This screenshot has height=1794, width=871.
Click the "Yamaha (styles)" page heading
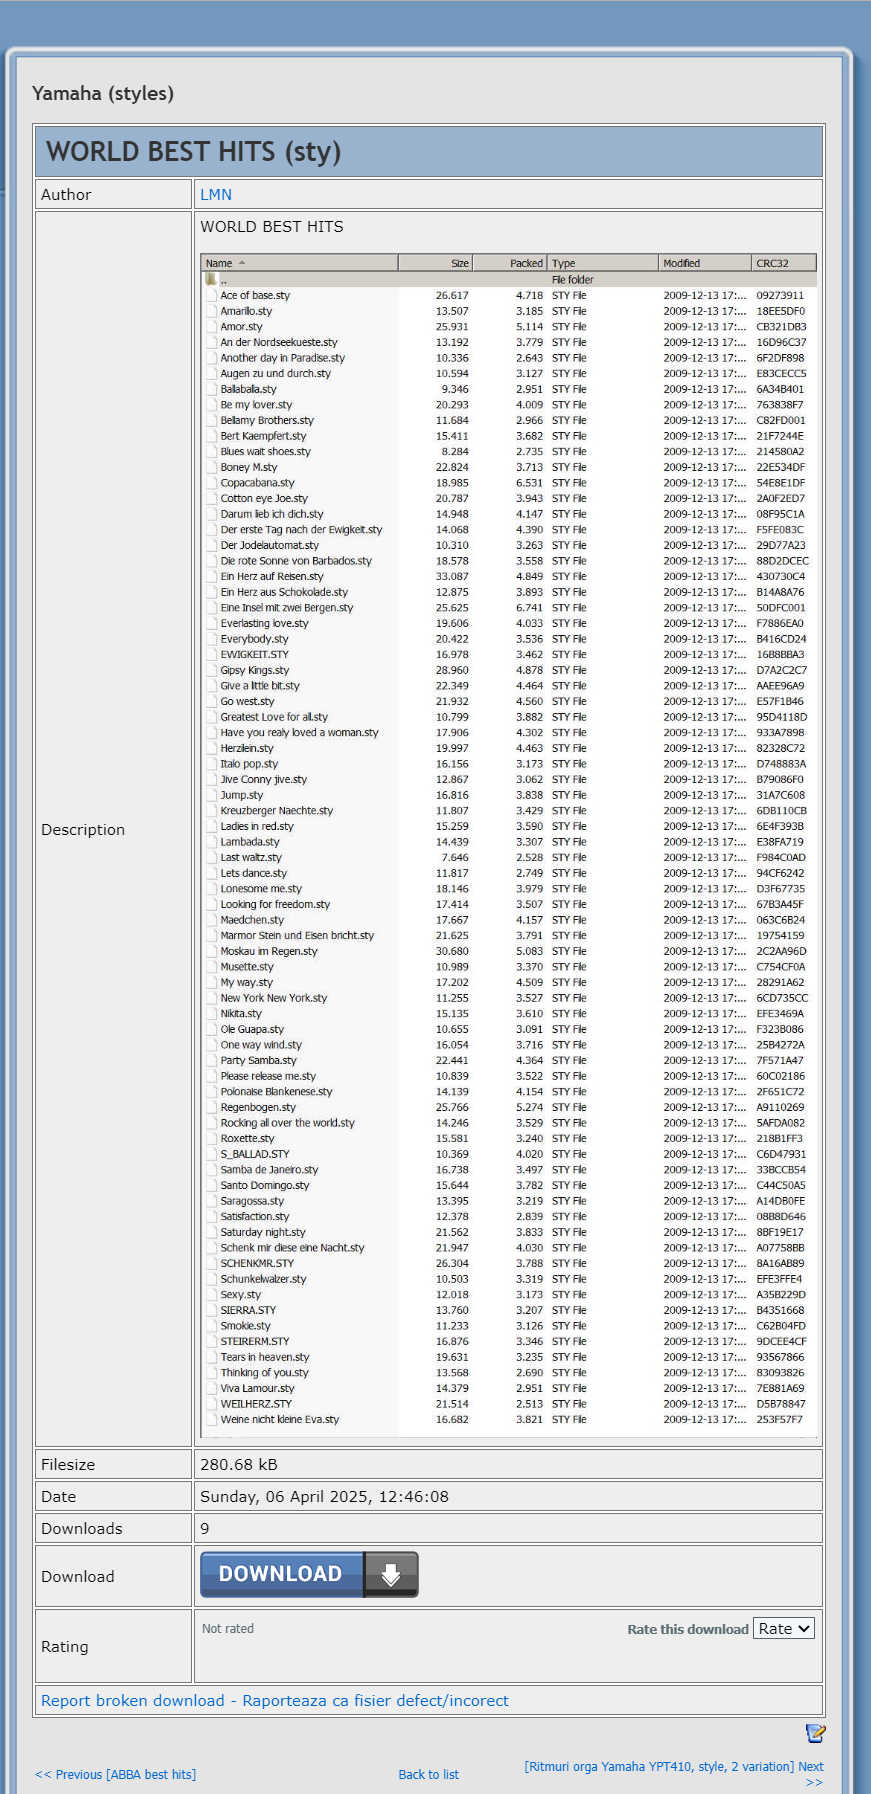pyautogui.click(x=103, y=93)
